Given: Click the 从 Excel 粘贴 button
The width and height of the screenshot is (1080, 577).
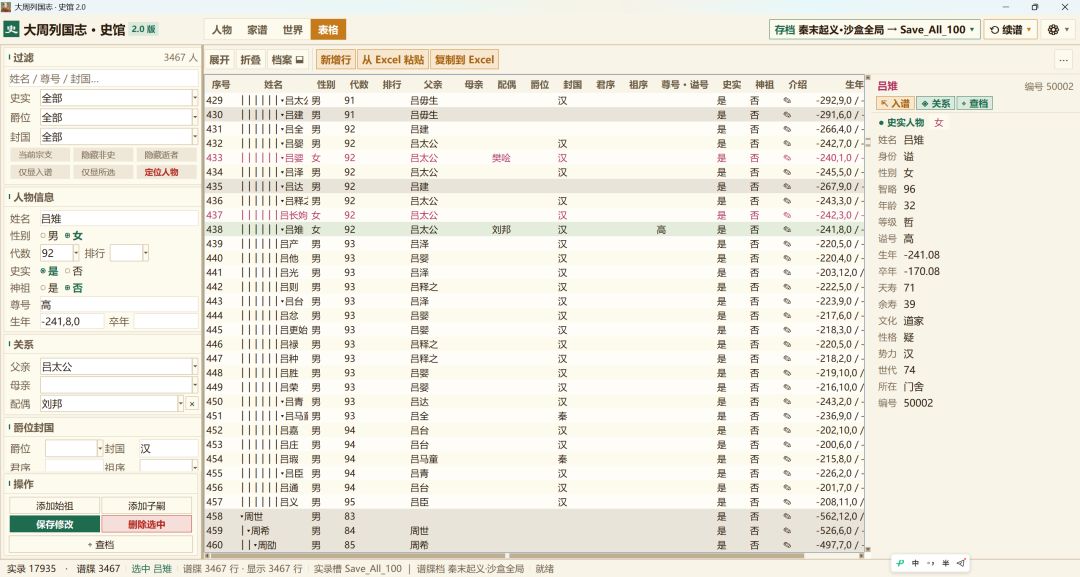Looking at the screenshot, I should tap(393, 60).
